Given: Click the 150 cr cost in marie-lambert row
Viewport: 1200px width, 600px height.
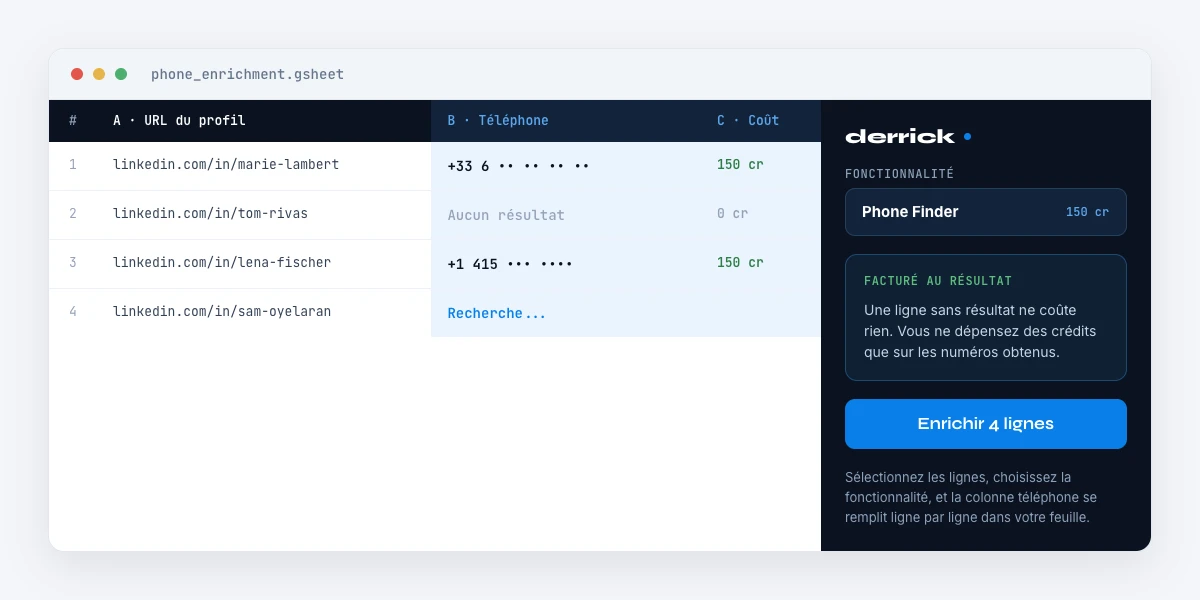Looking at the screenshot, I should (x=740, y=164).
